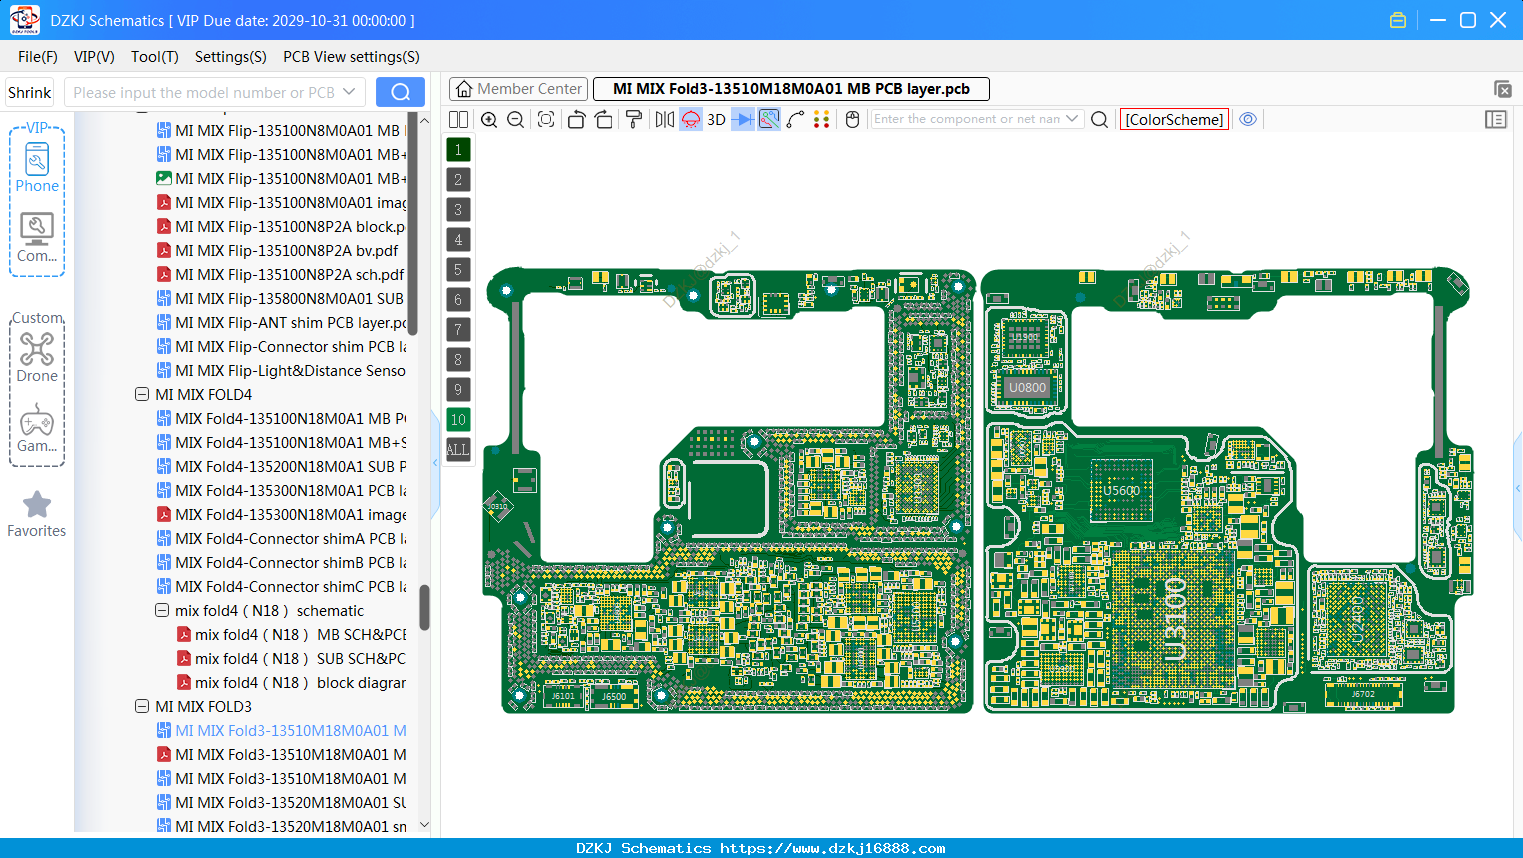Open the File(F) menu
The height and width of the screenshot is (858, 1523).
[x=38, y=57]
